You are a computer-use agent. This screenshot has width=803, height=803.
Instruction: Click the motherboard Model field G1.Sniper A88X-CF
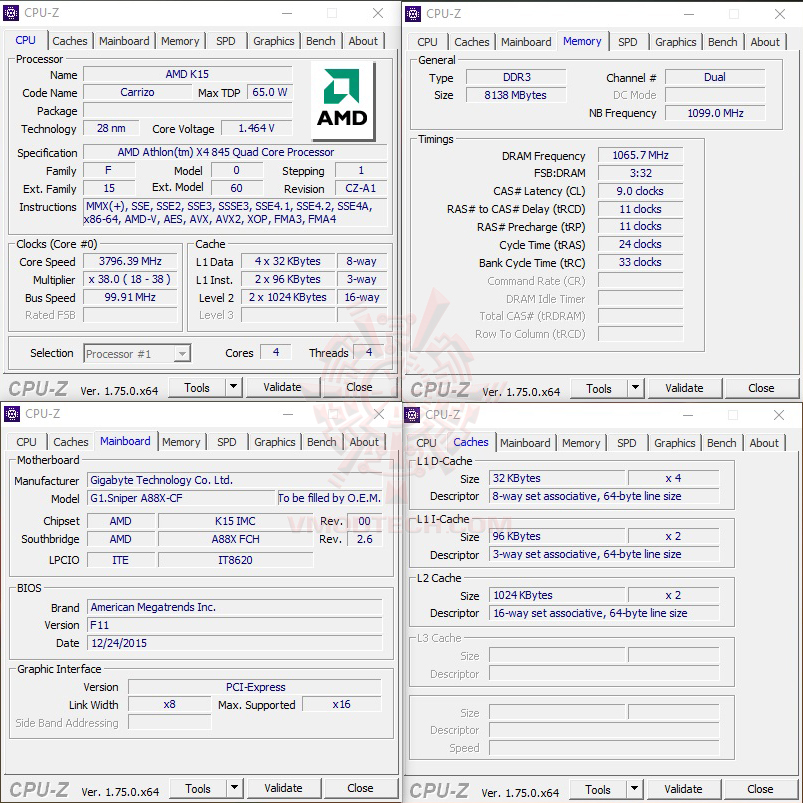point(181,498)
